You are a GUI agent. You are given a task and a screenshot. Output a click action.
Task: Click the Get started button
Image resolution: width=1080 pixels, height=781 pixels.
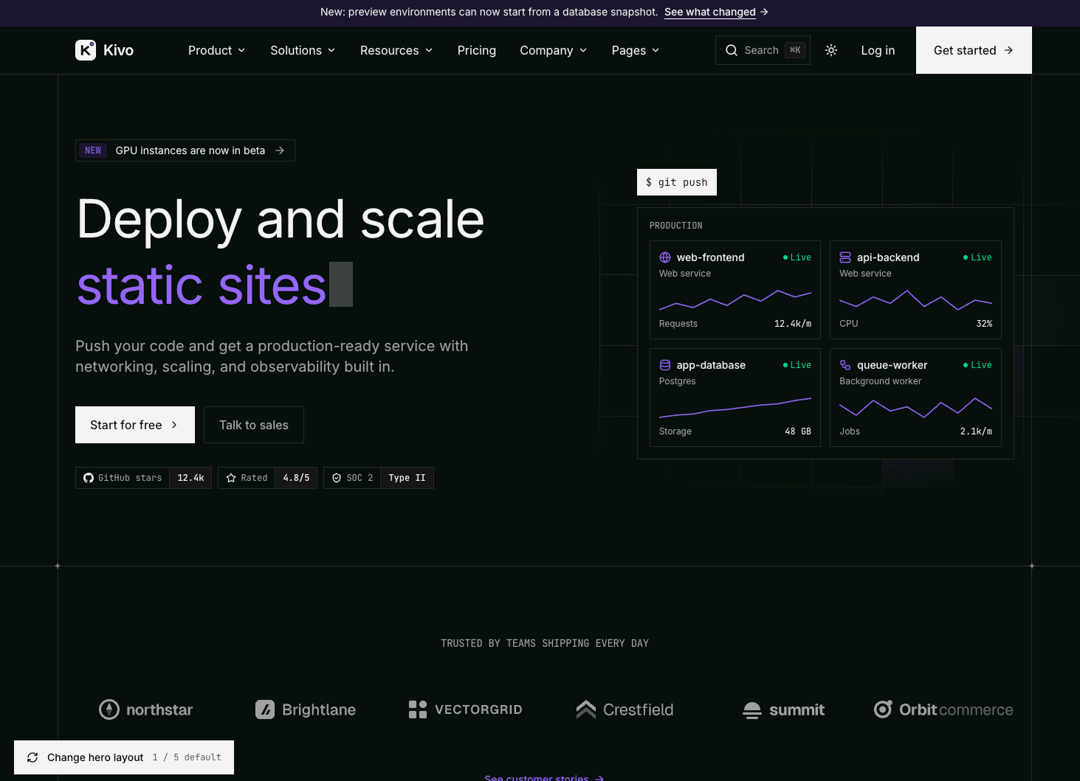973,50
